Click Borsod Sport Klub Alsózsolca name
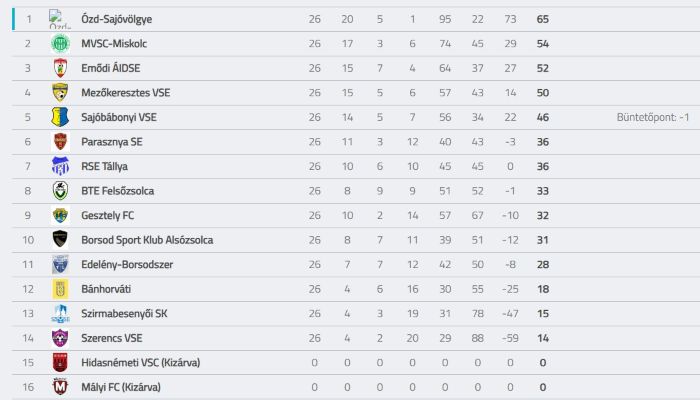 (x=147, y=240)
